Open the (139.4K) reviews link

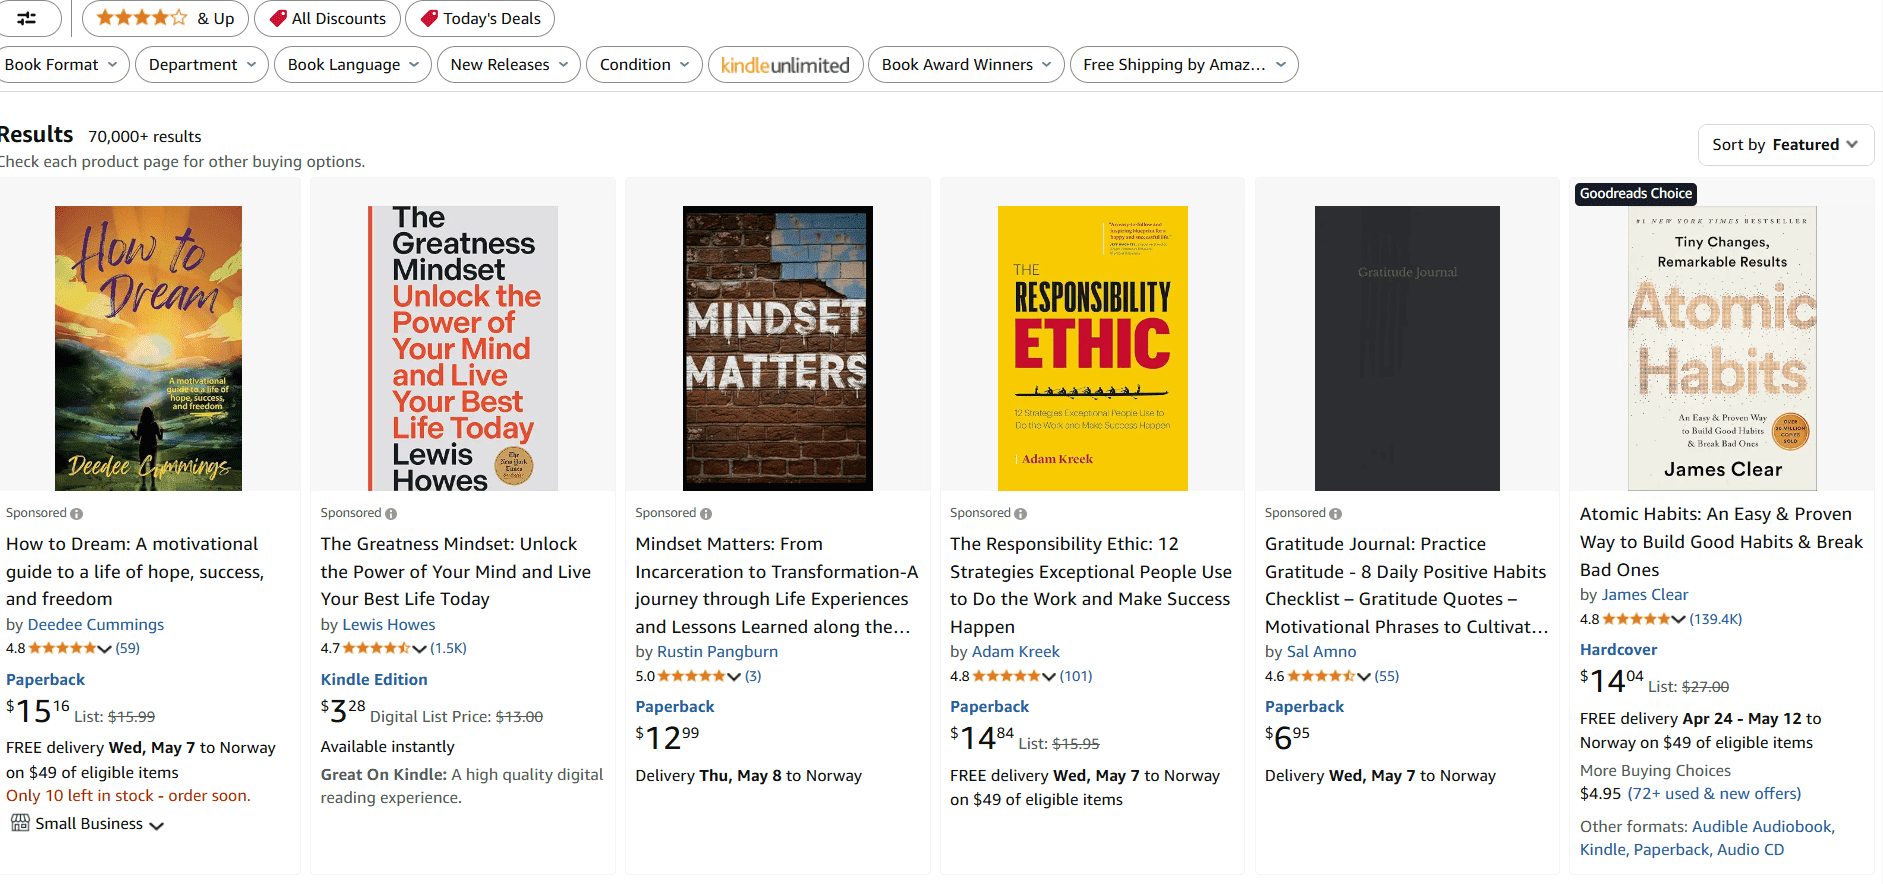tap(1716, 619)
